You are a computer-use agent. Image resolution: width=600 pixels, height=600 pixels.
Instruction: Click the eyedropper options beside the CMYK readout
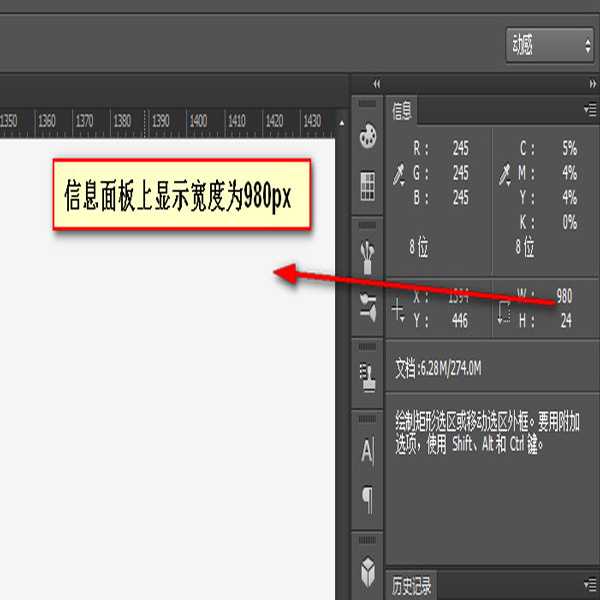point(505,175)
